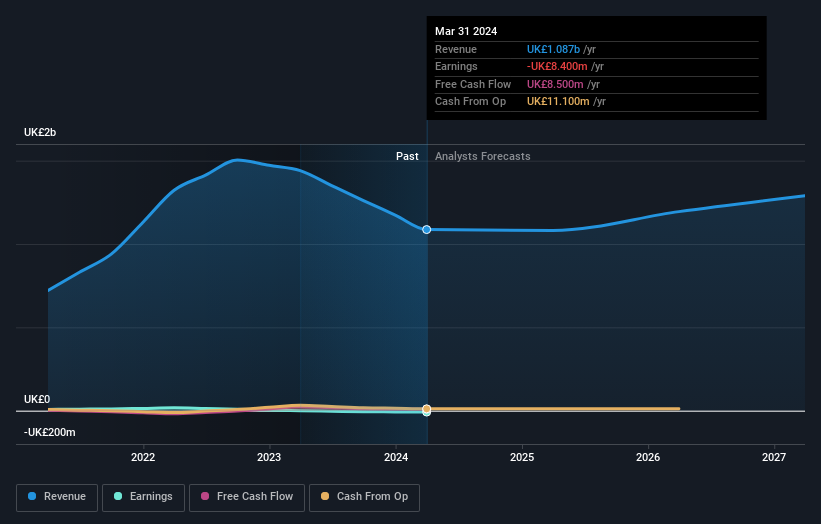This screenshot has width=821, height=524.
Task: Click the blue Revenue data point marker
Action: 427,229
